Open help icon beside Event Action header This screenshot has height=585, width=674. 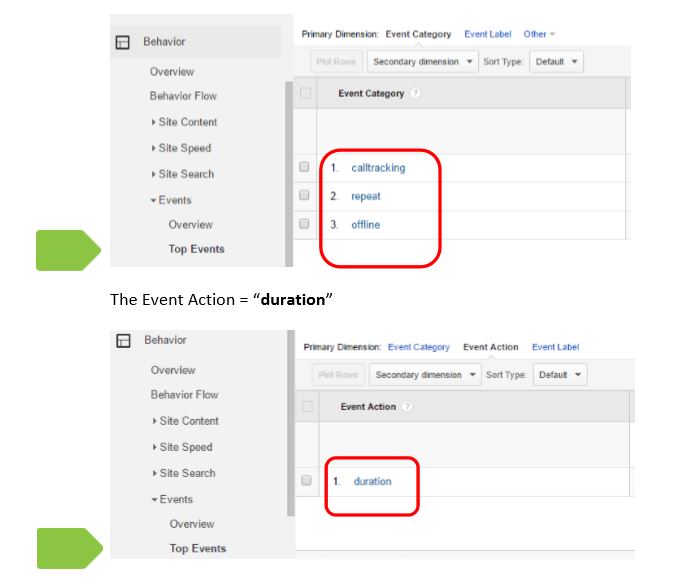coord(407,406)
